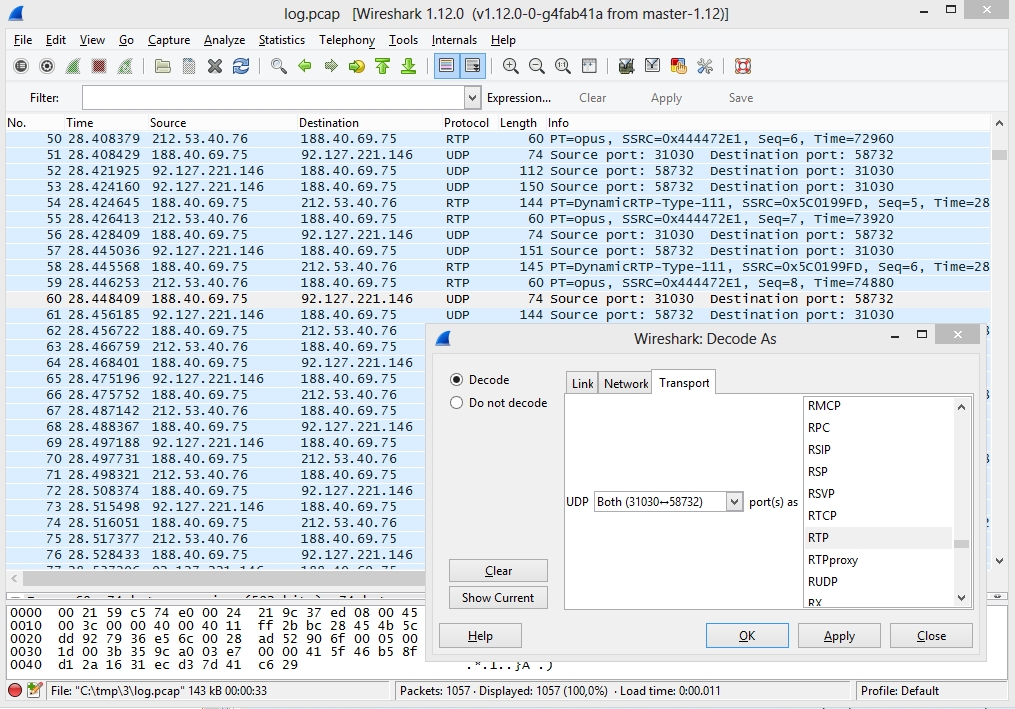Open the Help lifebuoy toolbar icon
The image size is (1015, 709).
(x=742, y=66)
